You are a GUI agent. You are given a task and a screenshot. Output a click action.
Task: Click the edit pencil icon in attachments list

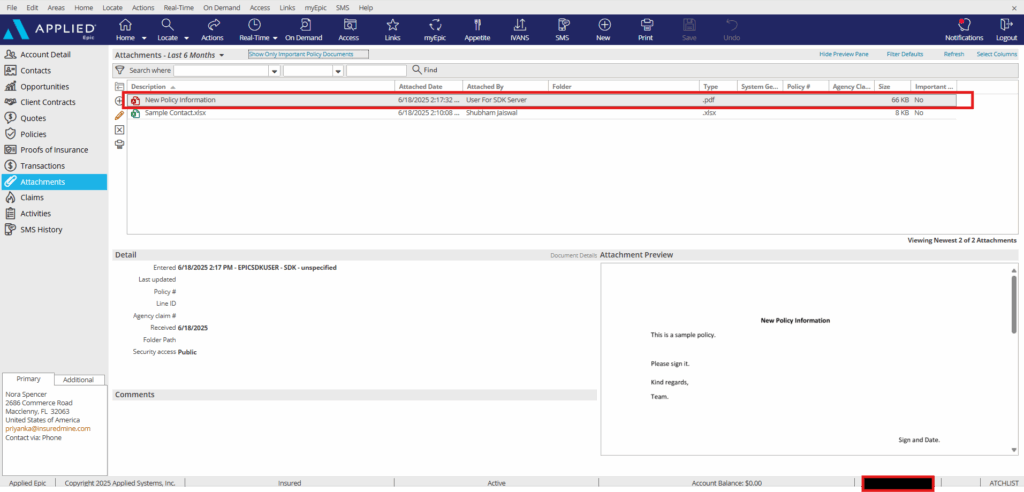click(120, 115)
